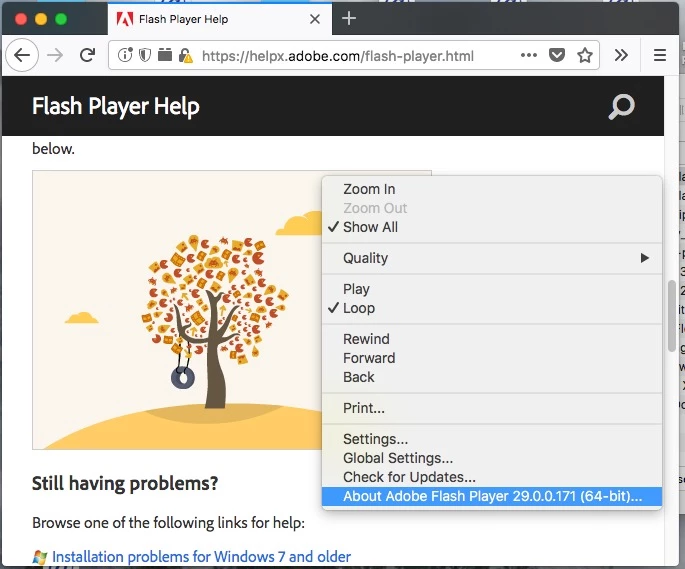Click the tracking protection shield icon

tap(145, 55)
